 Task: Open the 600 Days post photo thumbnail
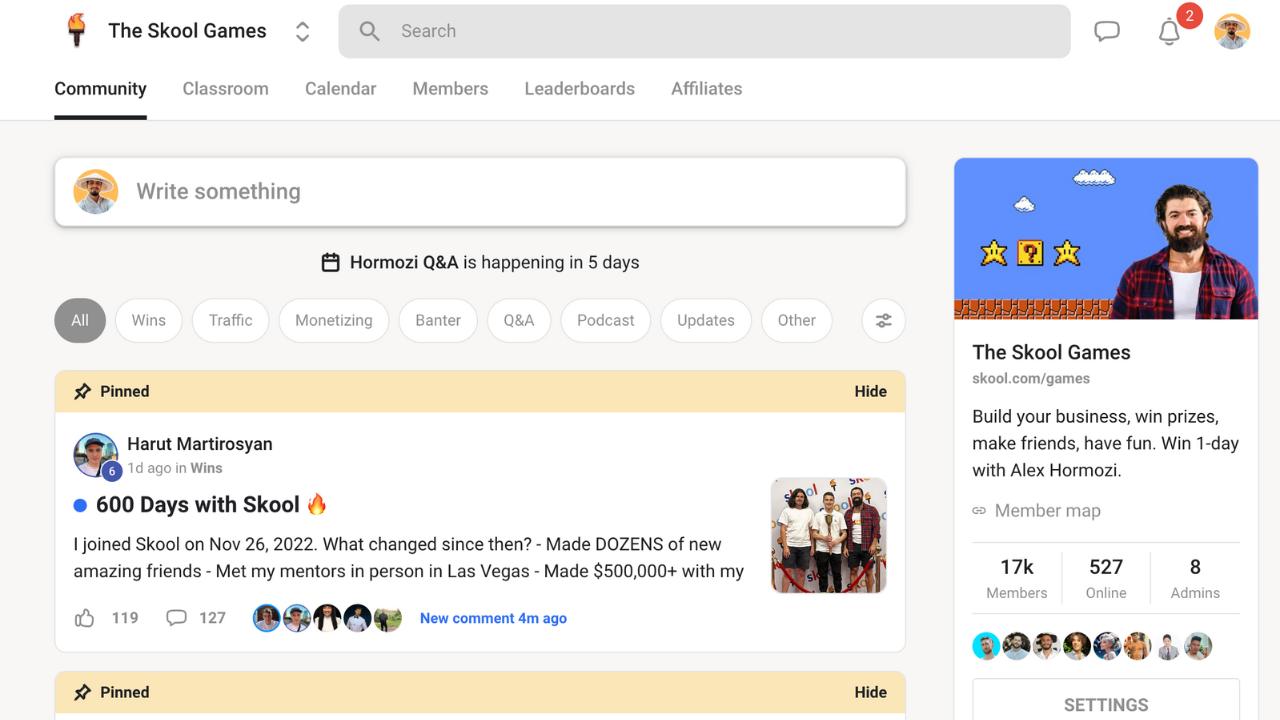829,535
